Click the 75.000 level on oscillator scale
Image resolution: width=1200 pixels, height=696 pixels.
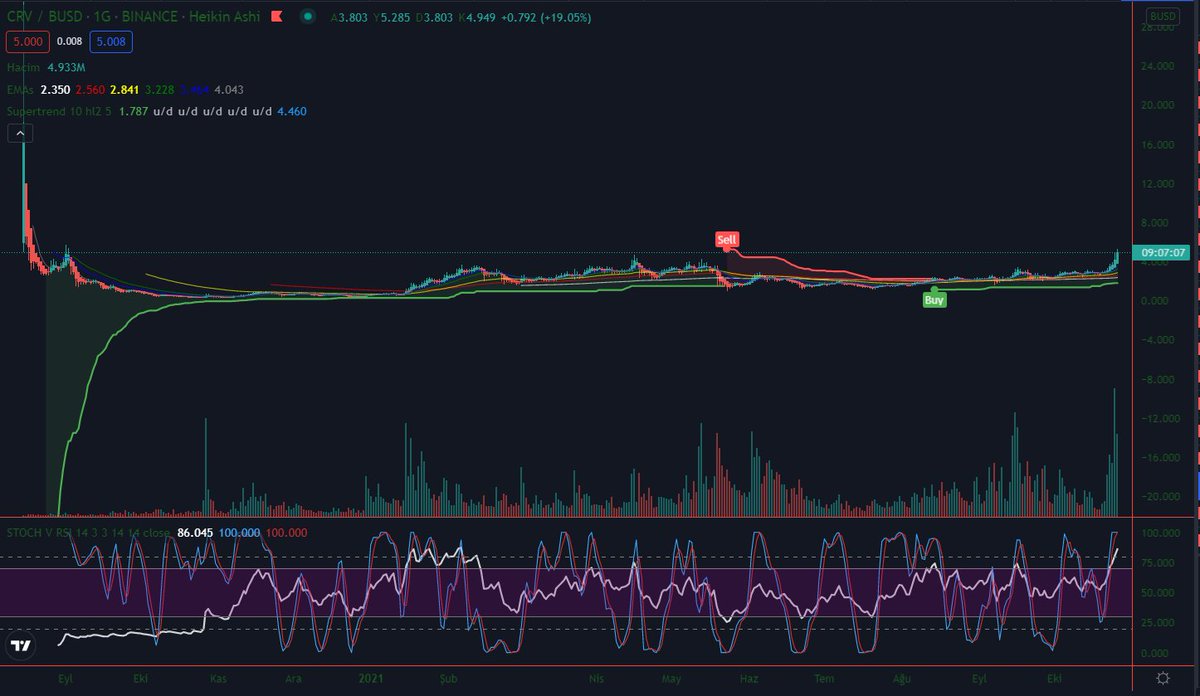1157,563
